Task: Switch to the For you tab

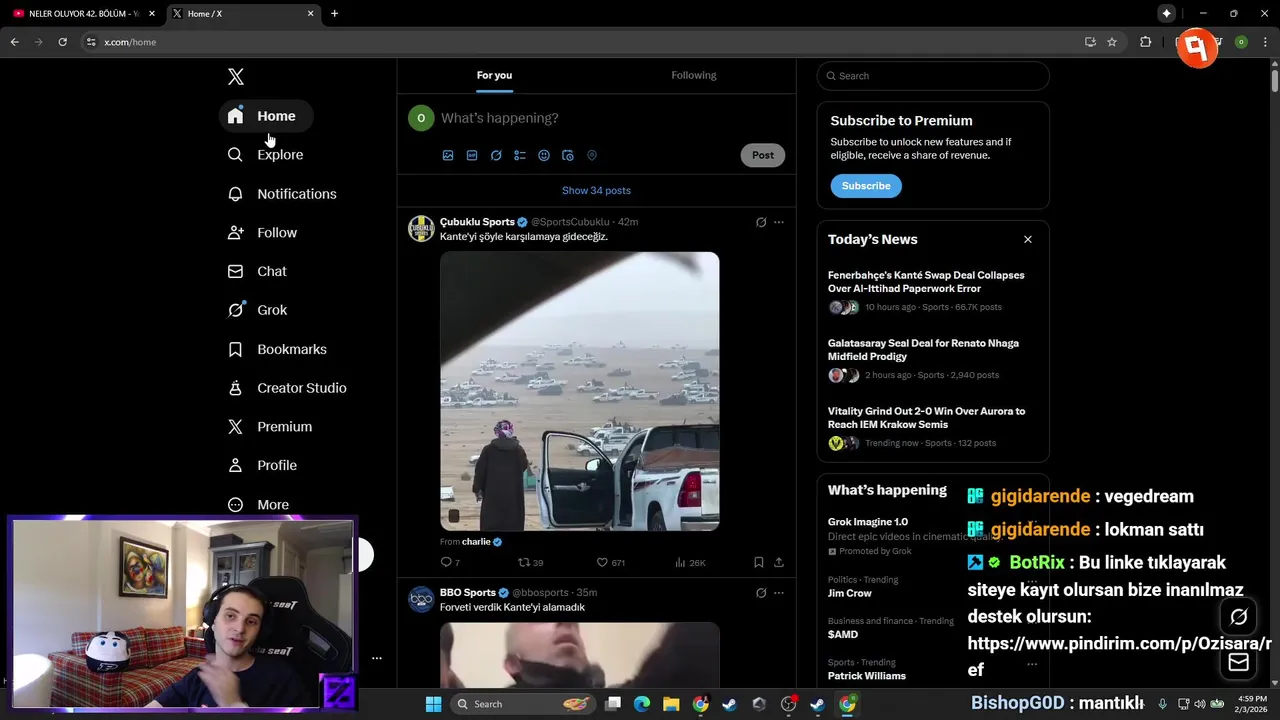Action: click(494, 75)
